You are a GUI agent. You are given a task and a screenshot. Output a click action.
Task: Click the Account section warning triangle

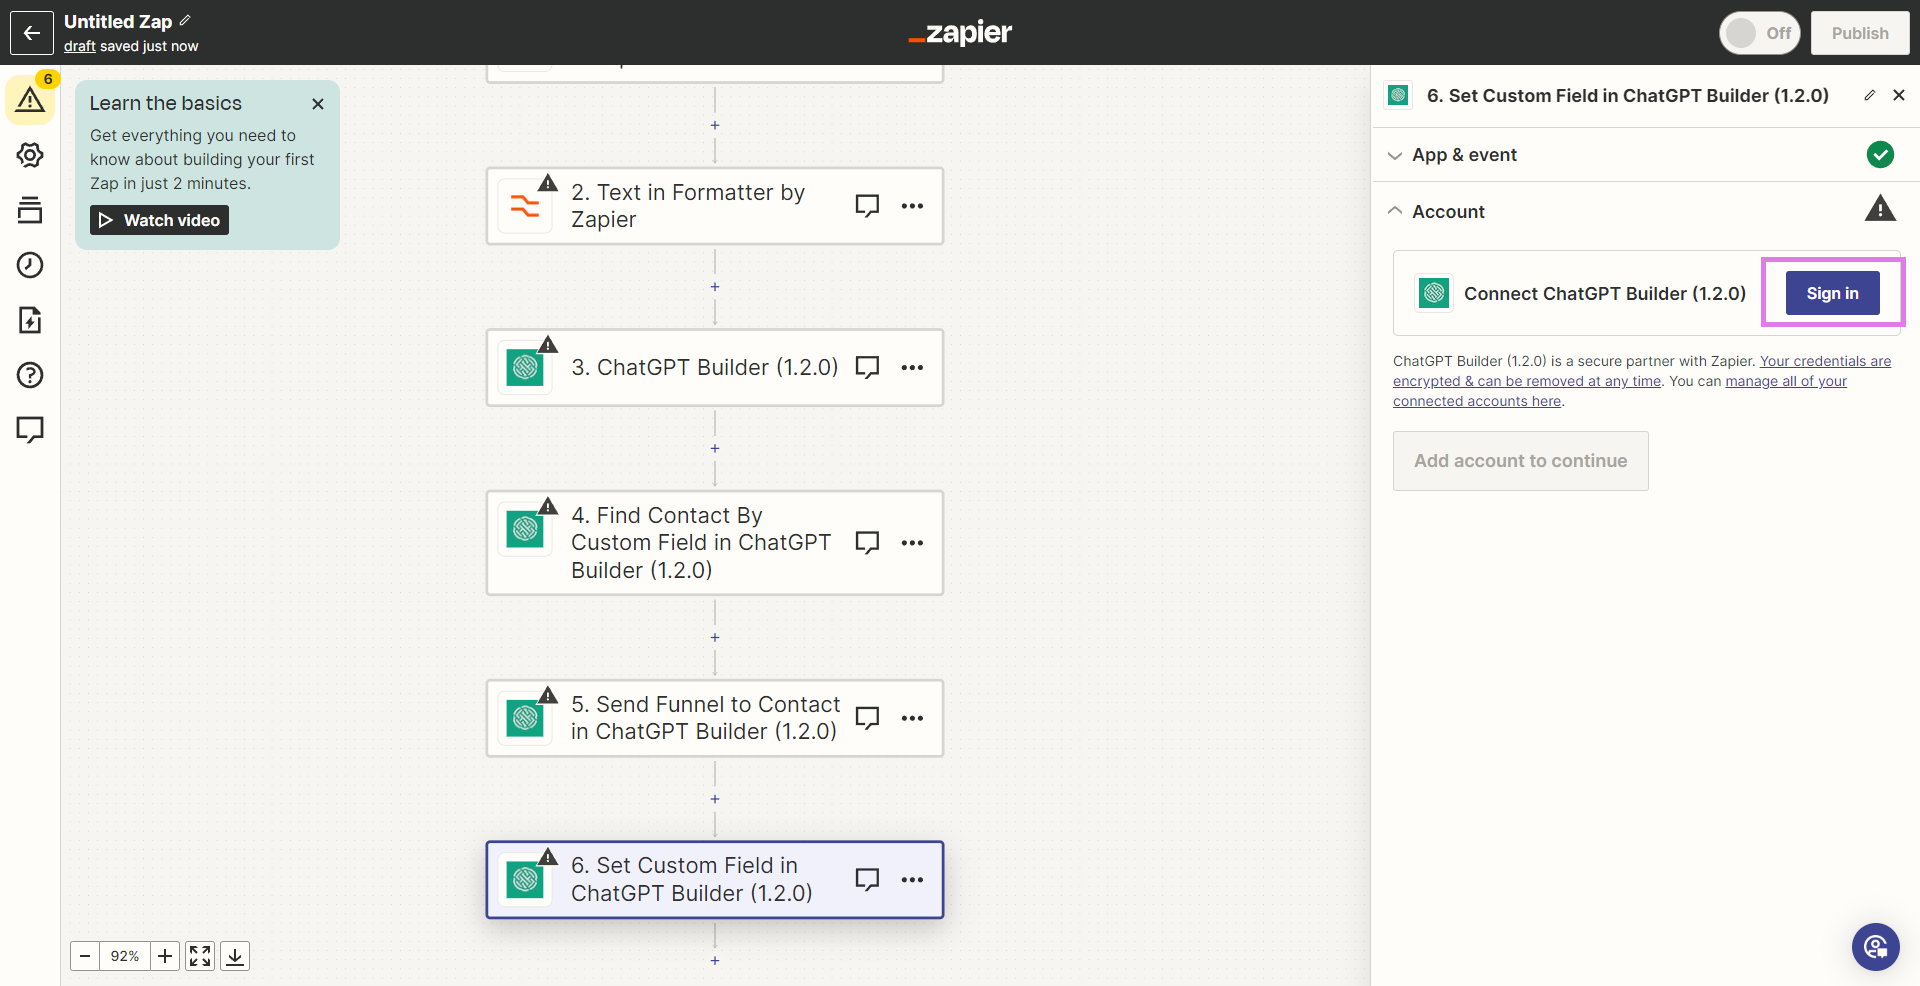click(x=1880, y=208)
